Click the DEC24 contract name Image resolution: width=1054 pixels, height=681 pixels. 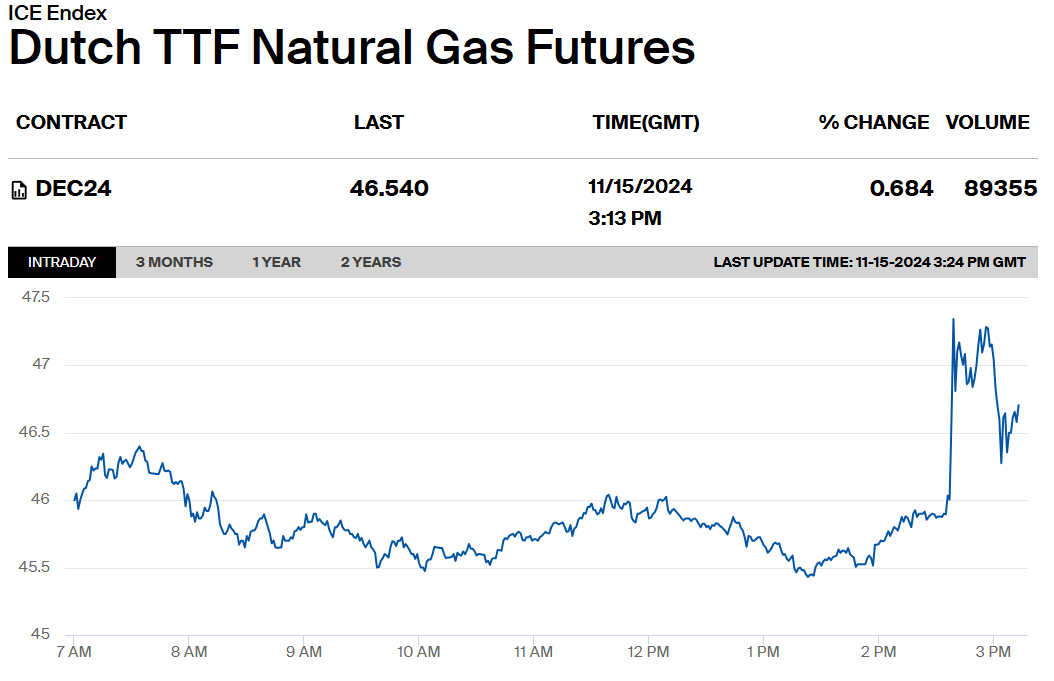click(x=73, y=188)
